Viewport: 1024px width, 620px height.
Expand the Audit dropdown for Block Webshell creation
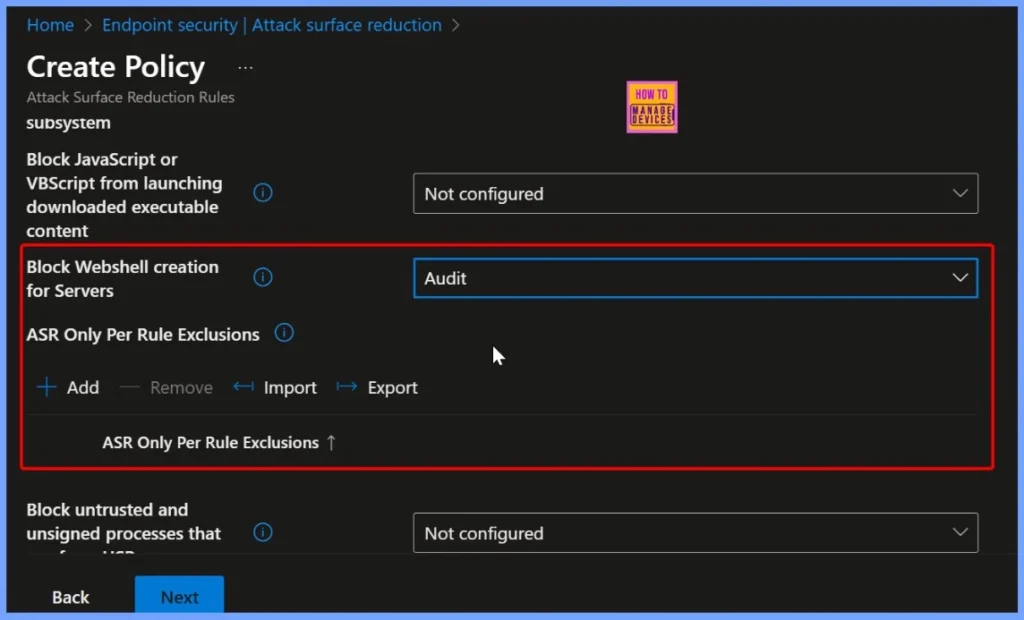695,279
